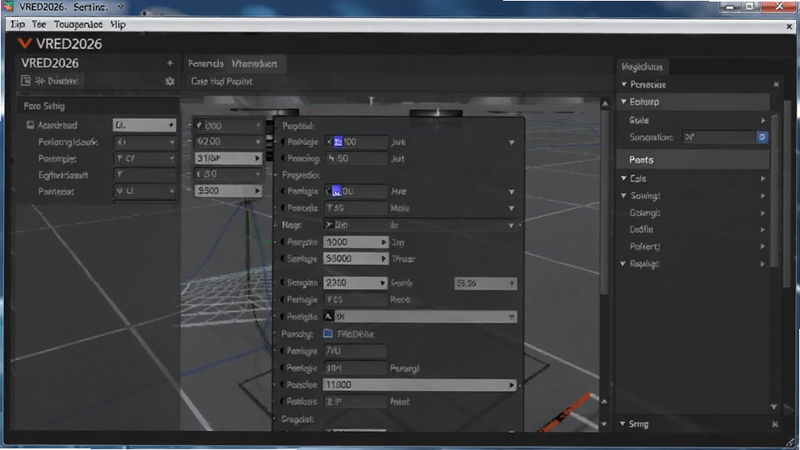Viewport: 800px width, 450px height.
Task: Click the right panel's scroll-down arrow
Action: point(774,407)
